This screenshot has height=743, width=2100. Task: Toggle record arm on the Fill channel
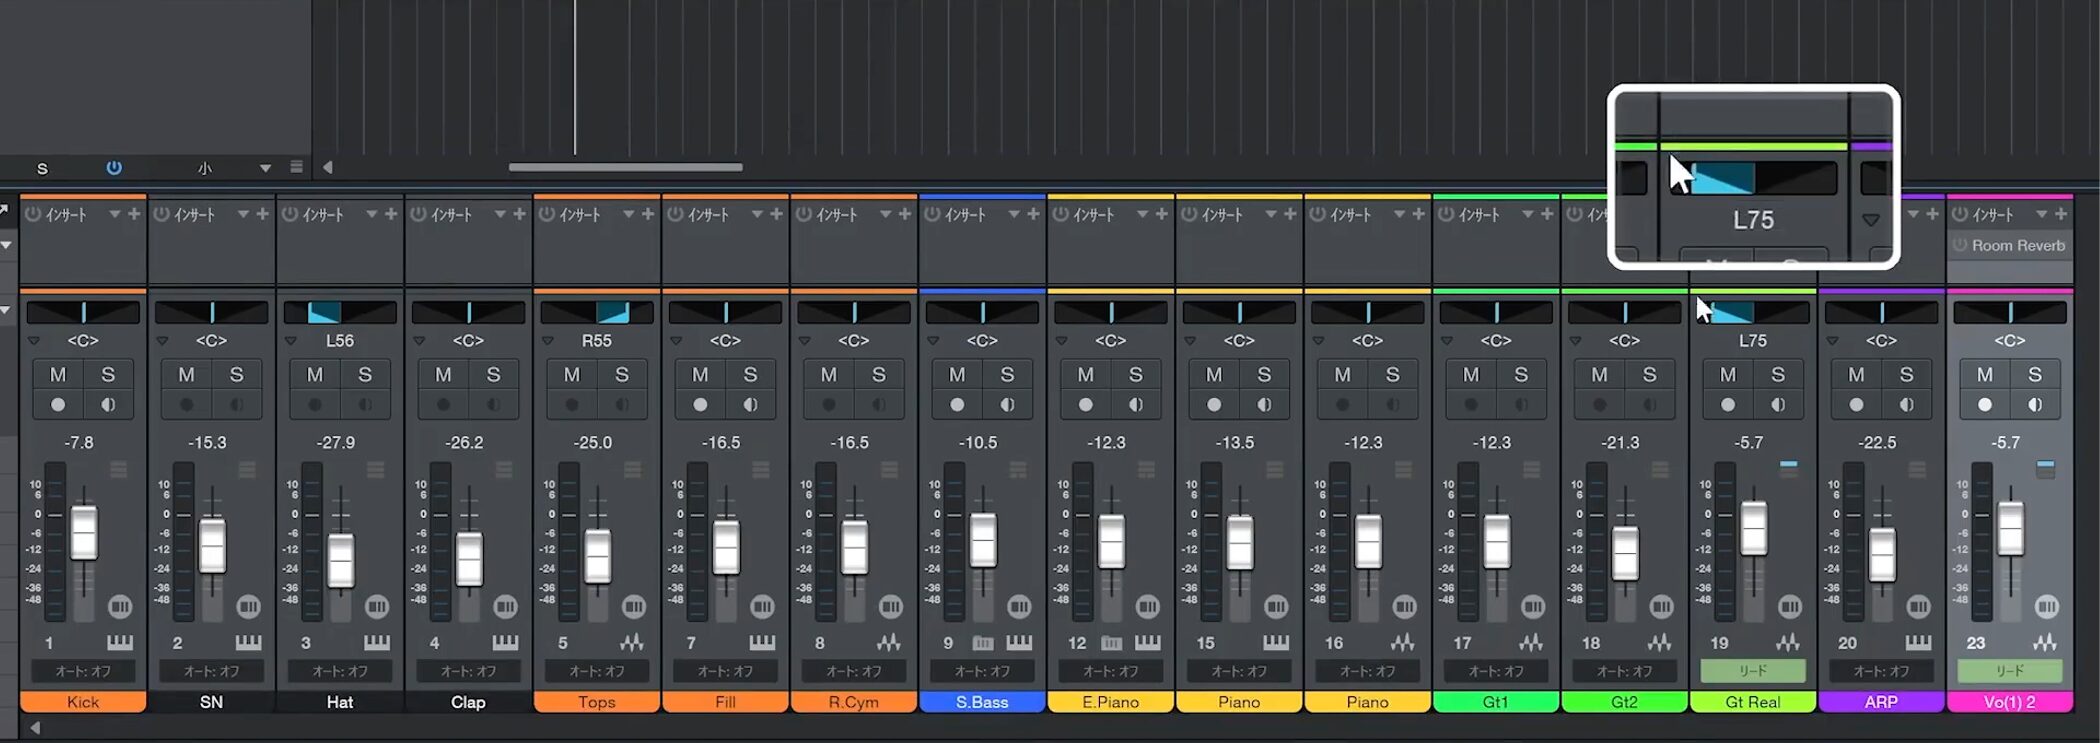pos(700,405)
